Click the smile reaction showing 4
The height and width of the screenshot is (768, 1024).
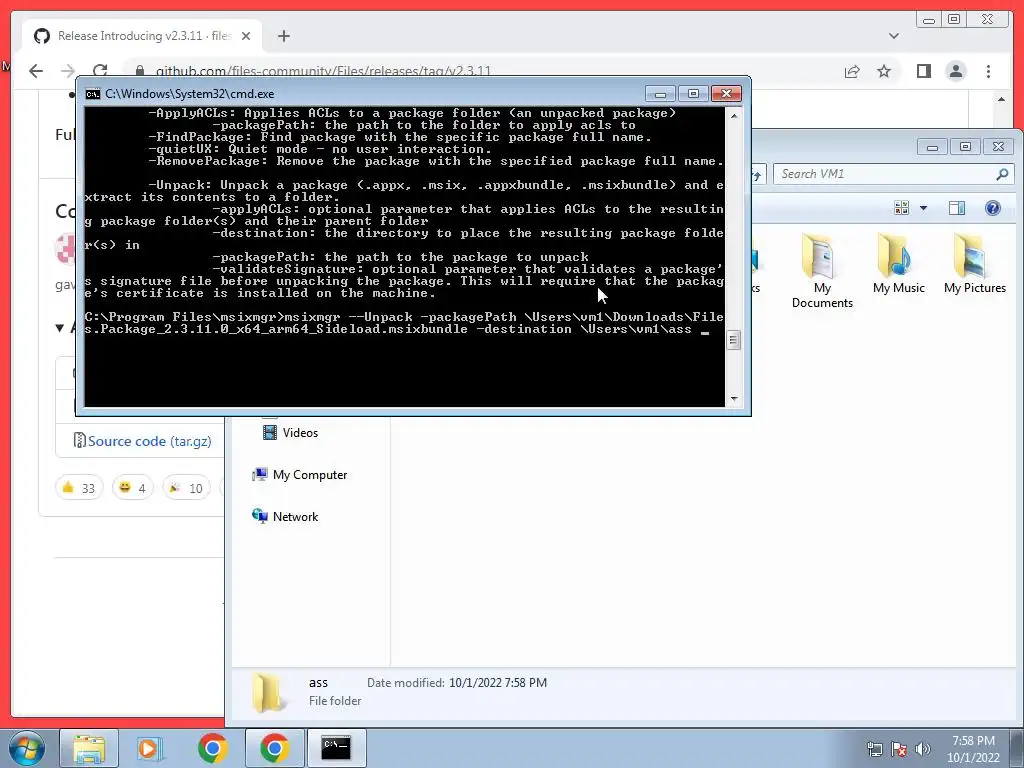(133, 488)
